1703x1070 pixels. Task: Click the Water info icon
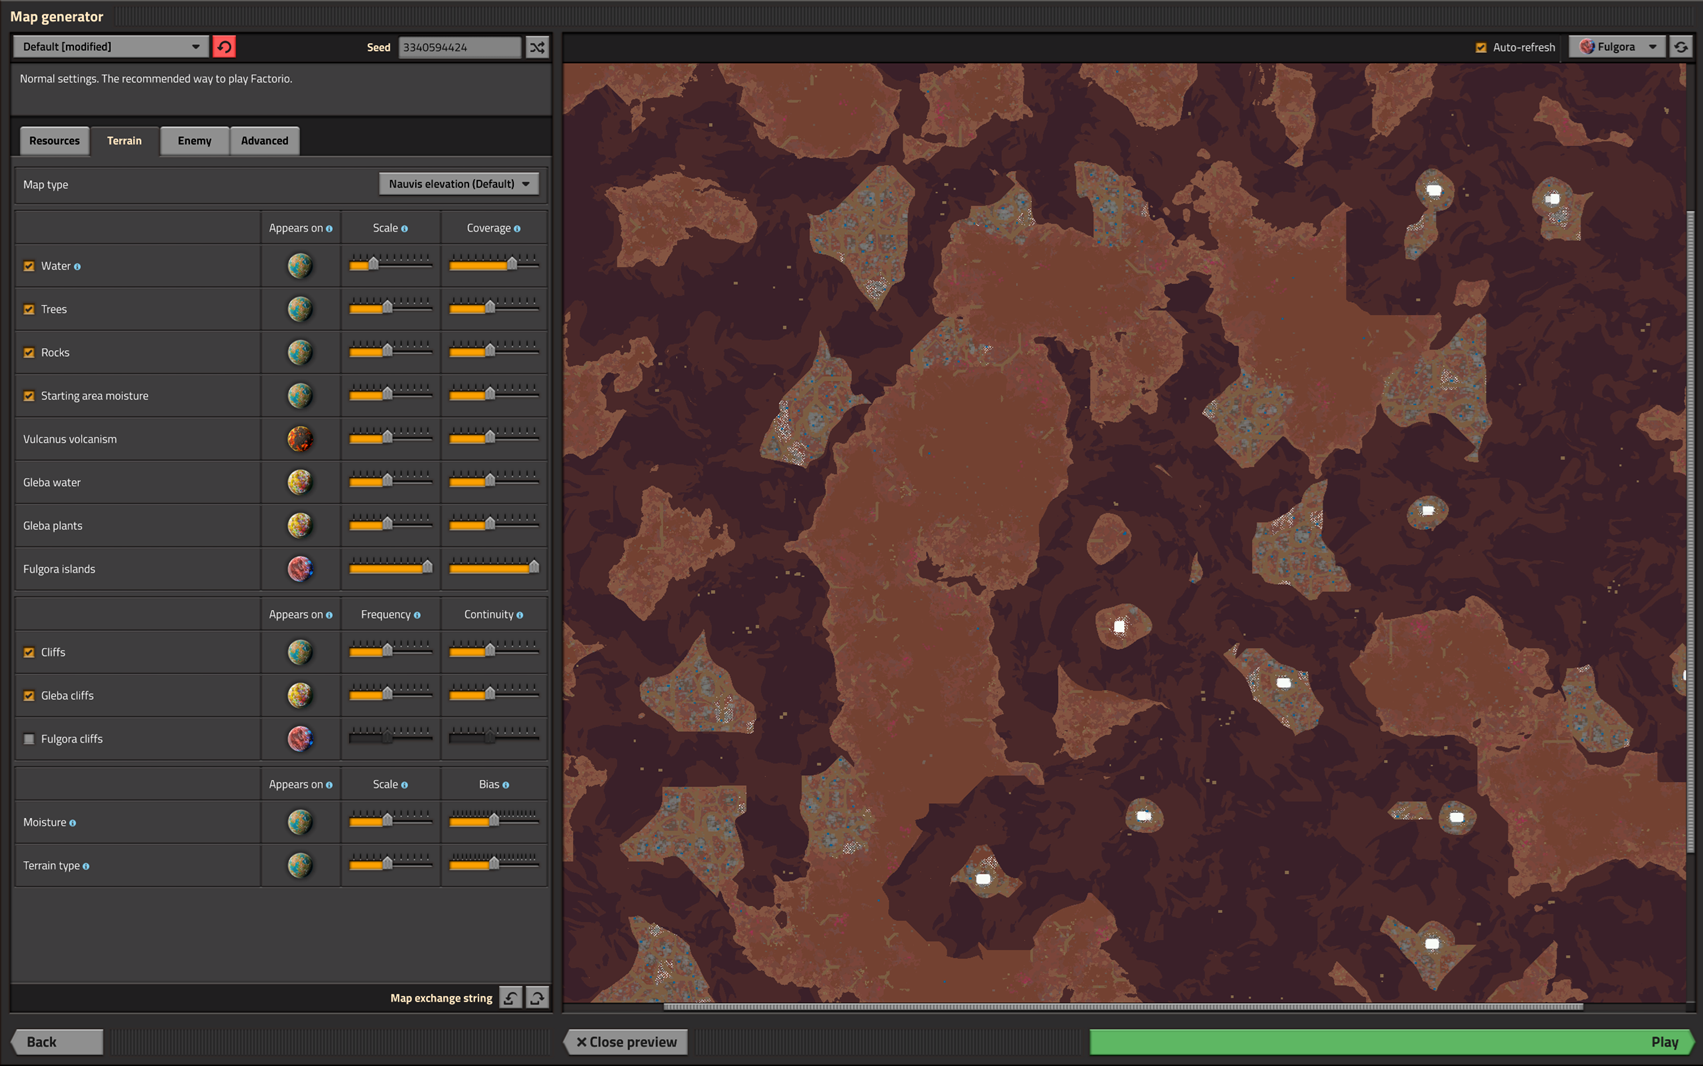(x=77, y=267)
